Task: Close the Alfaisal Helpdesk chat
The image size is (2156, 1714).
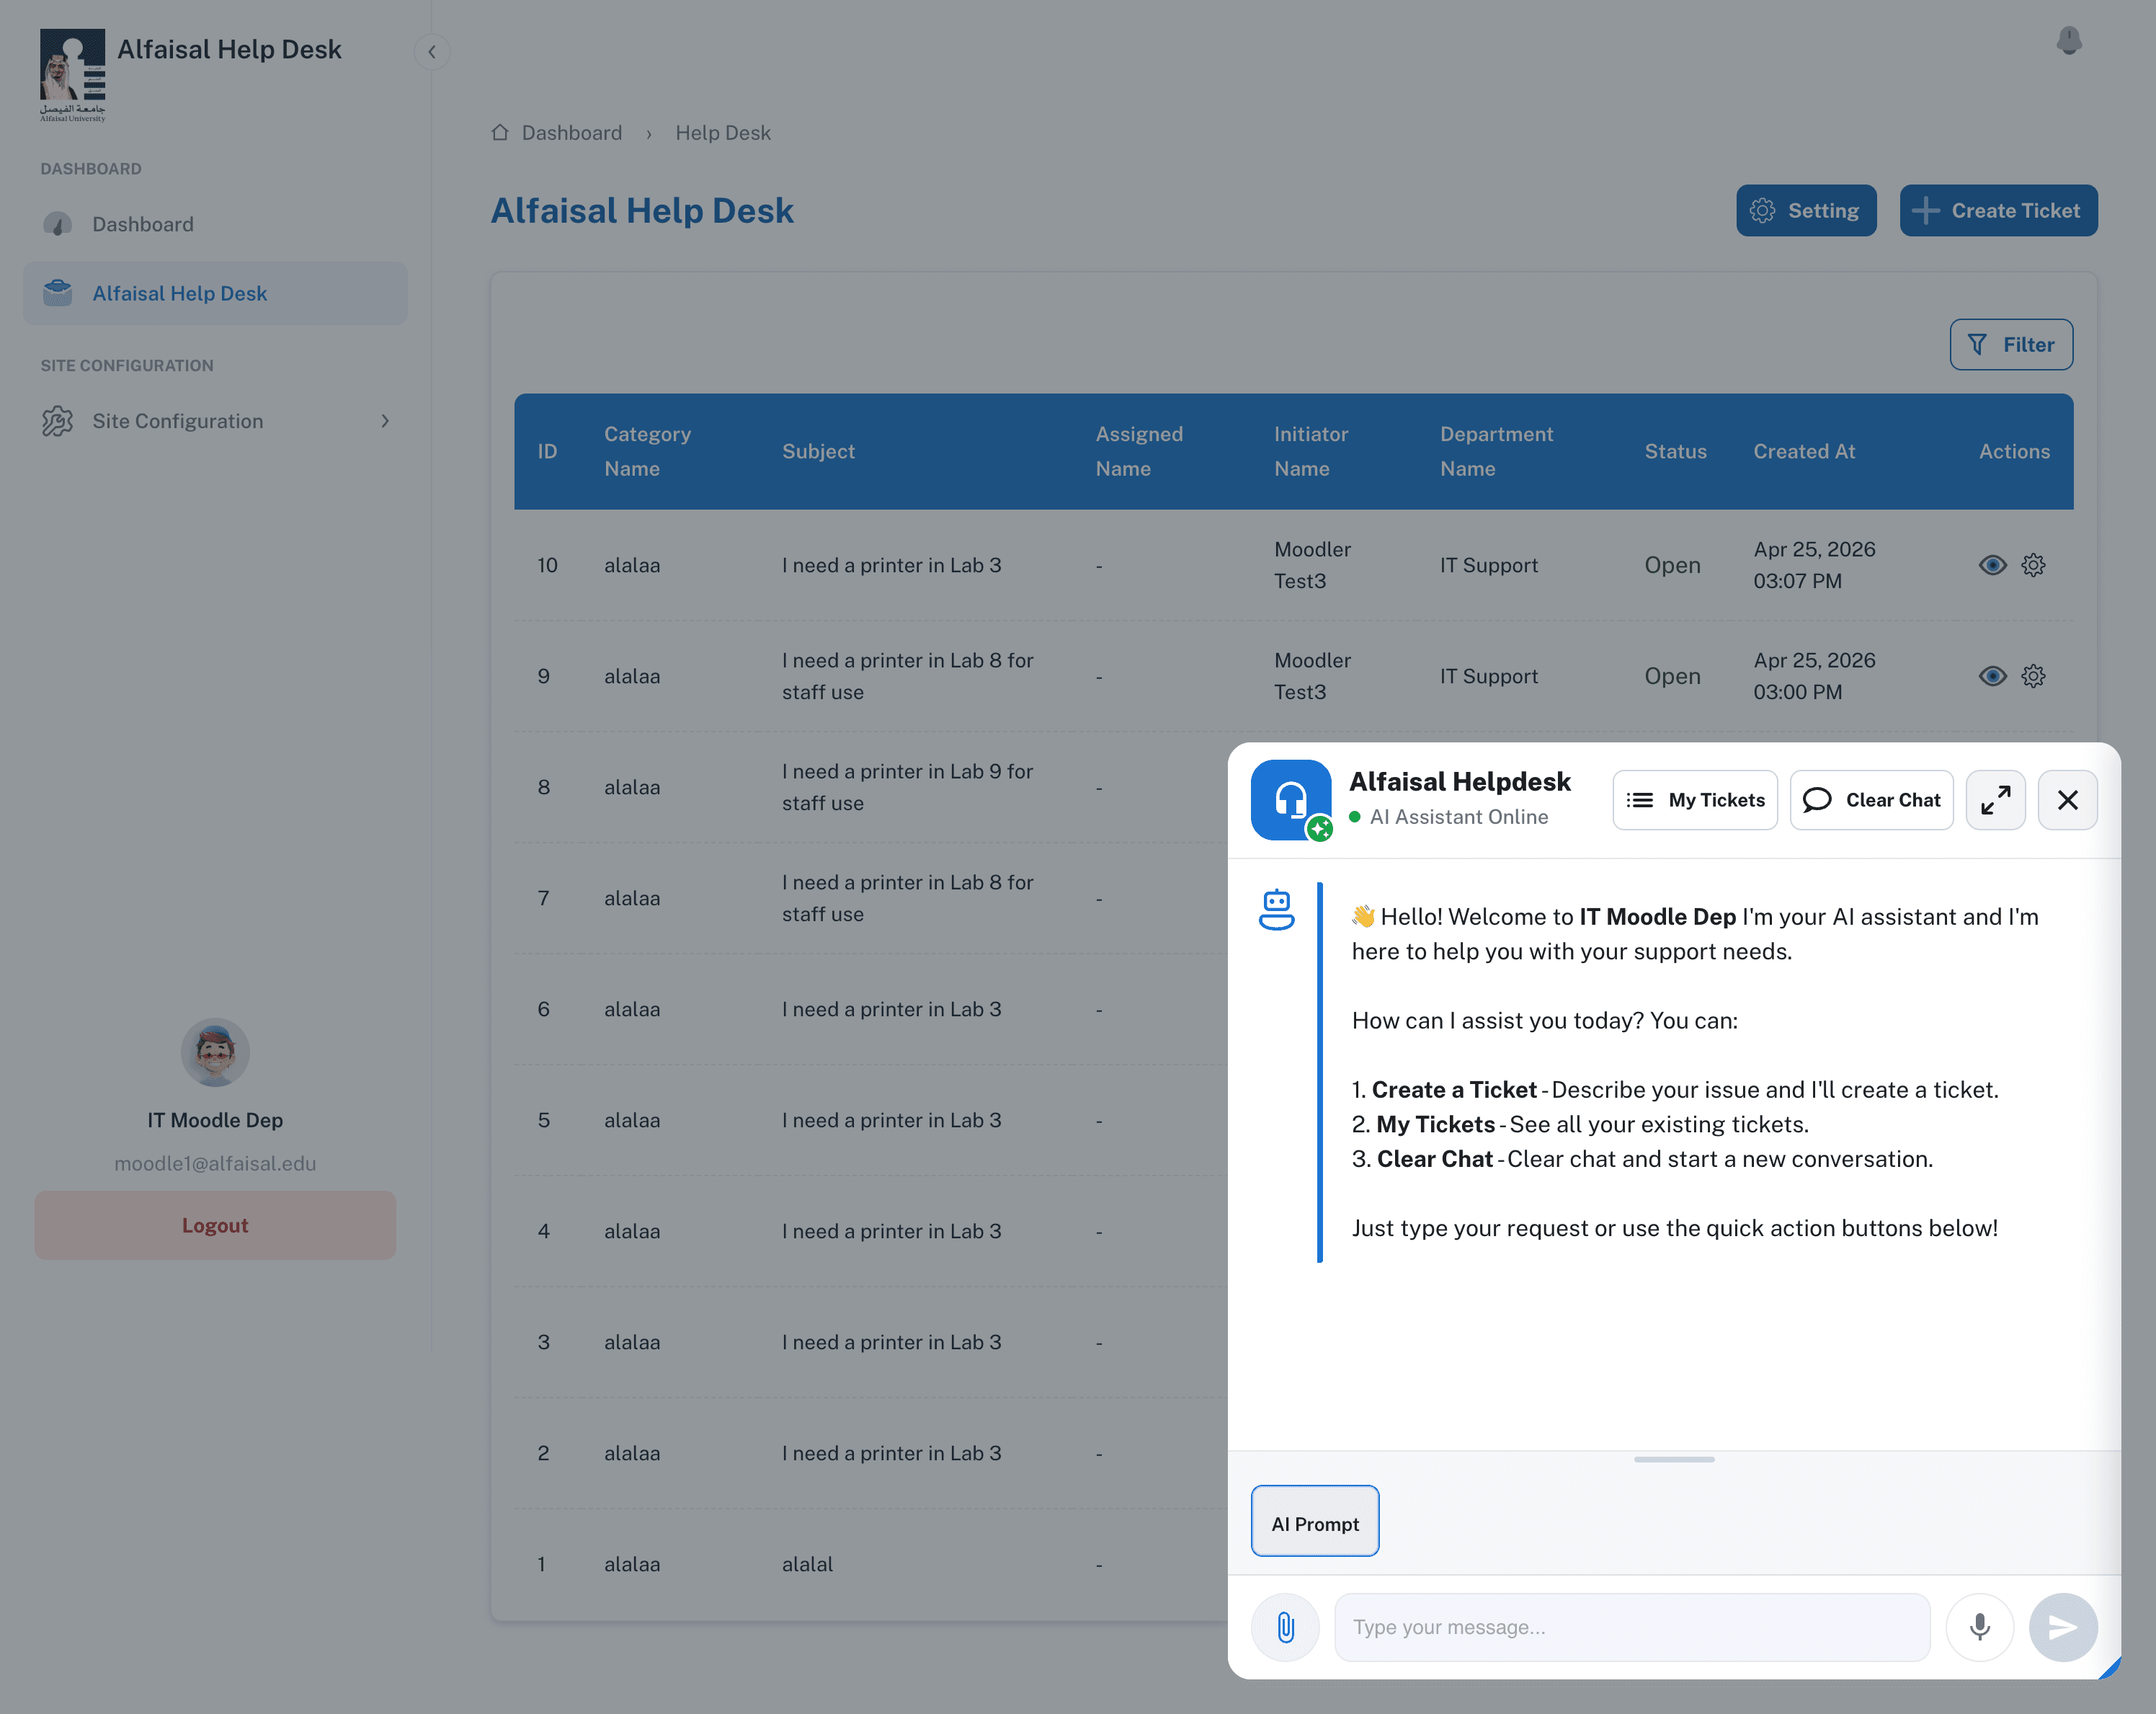Action: coord(2067,800)
